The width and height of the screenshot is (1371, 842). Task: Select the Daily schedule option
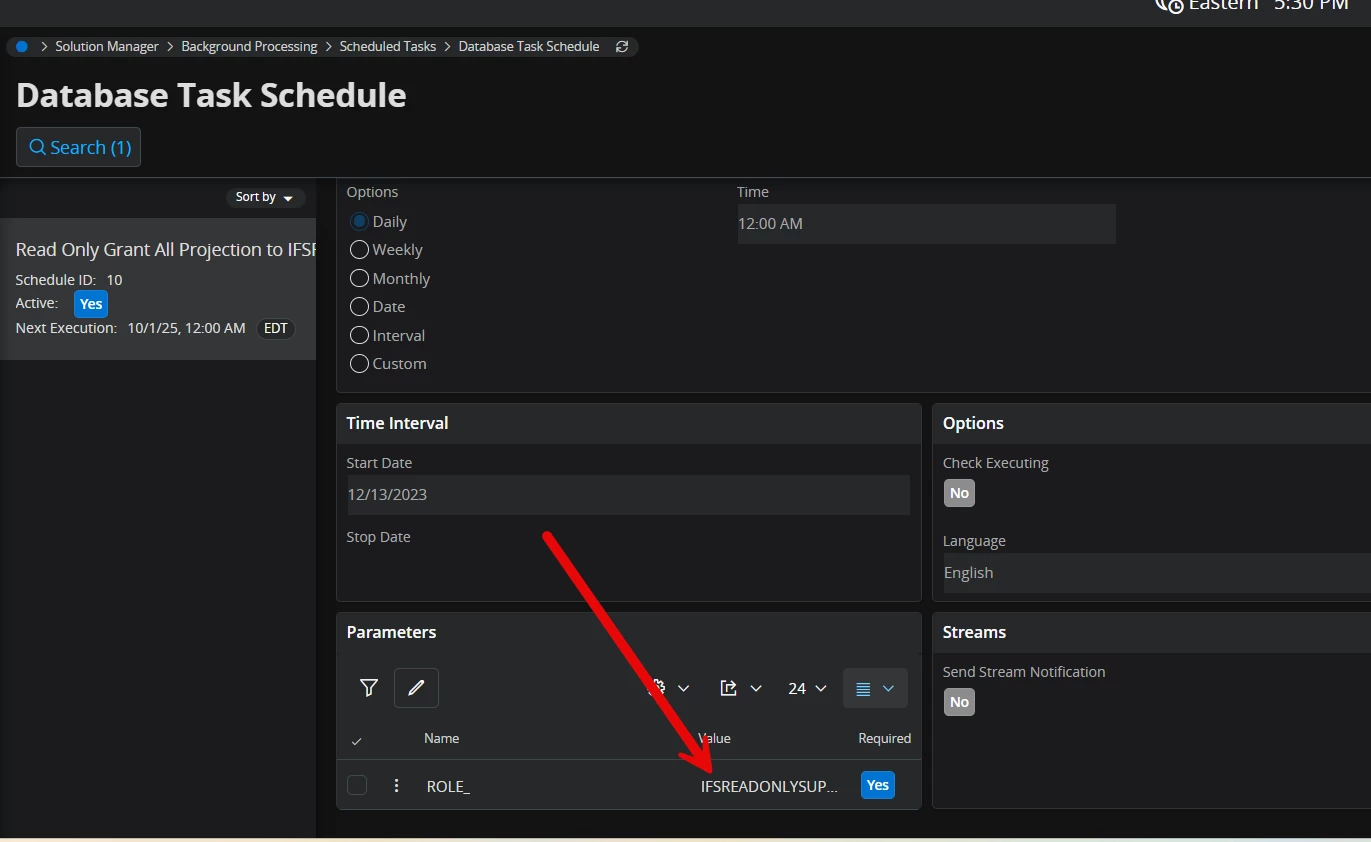pos(359,222)
